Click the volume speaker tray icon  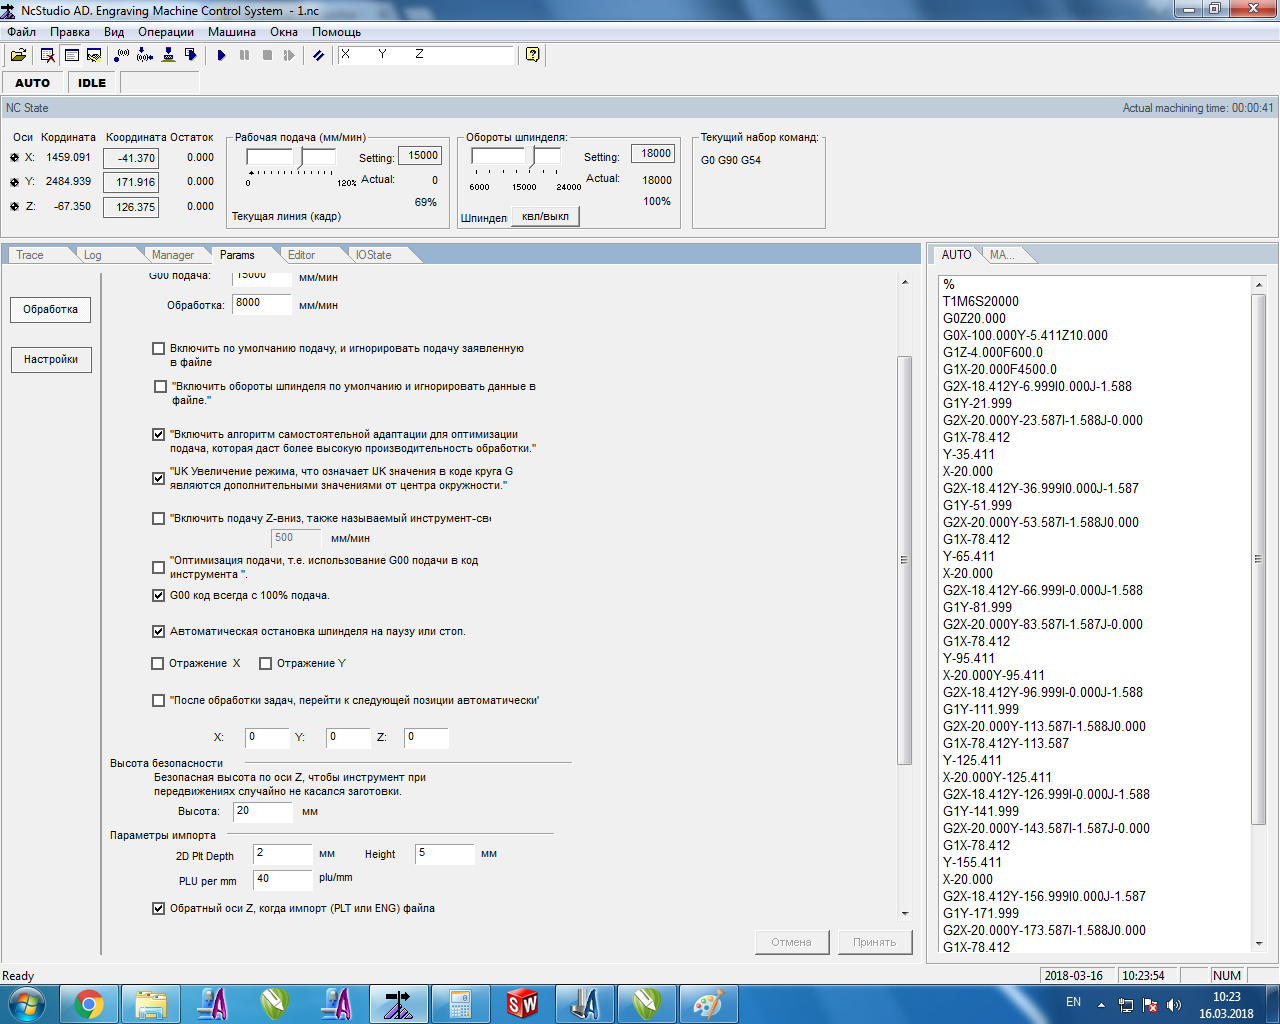coord(1174,1004)
